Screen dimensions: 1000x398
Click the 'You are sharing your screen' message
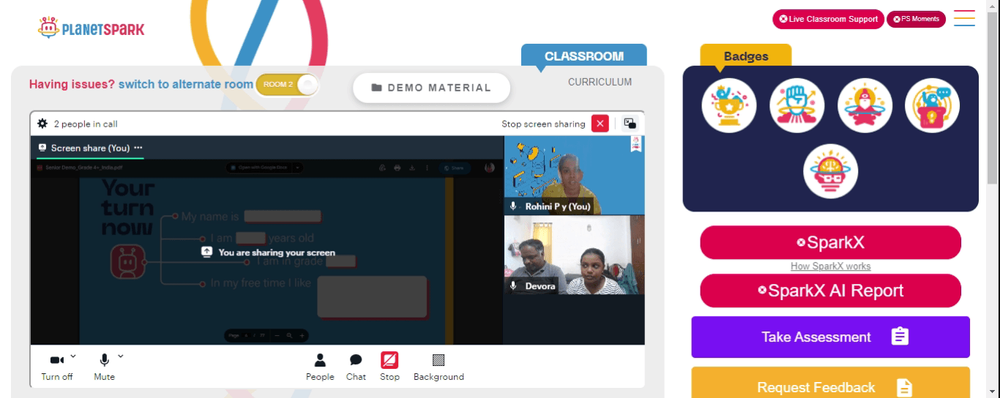point(268,252)
